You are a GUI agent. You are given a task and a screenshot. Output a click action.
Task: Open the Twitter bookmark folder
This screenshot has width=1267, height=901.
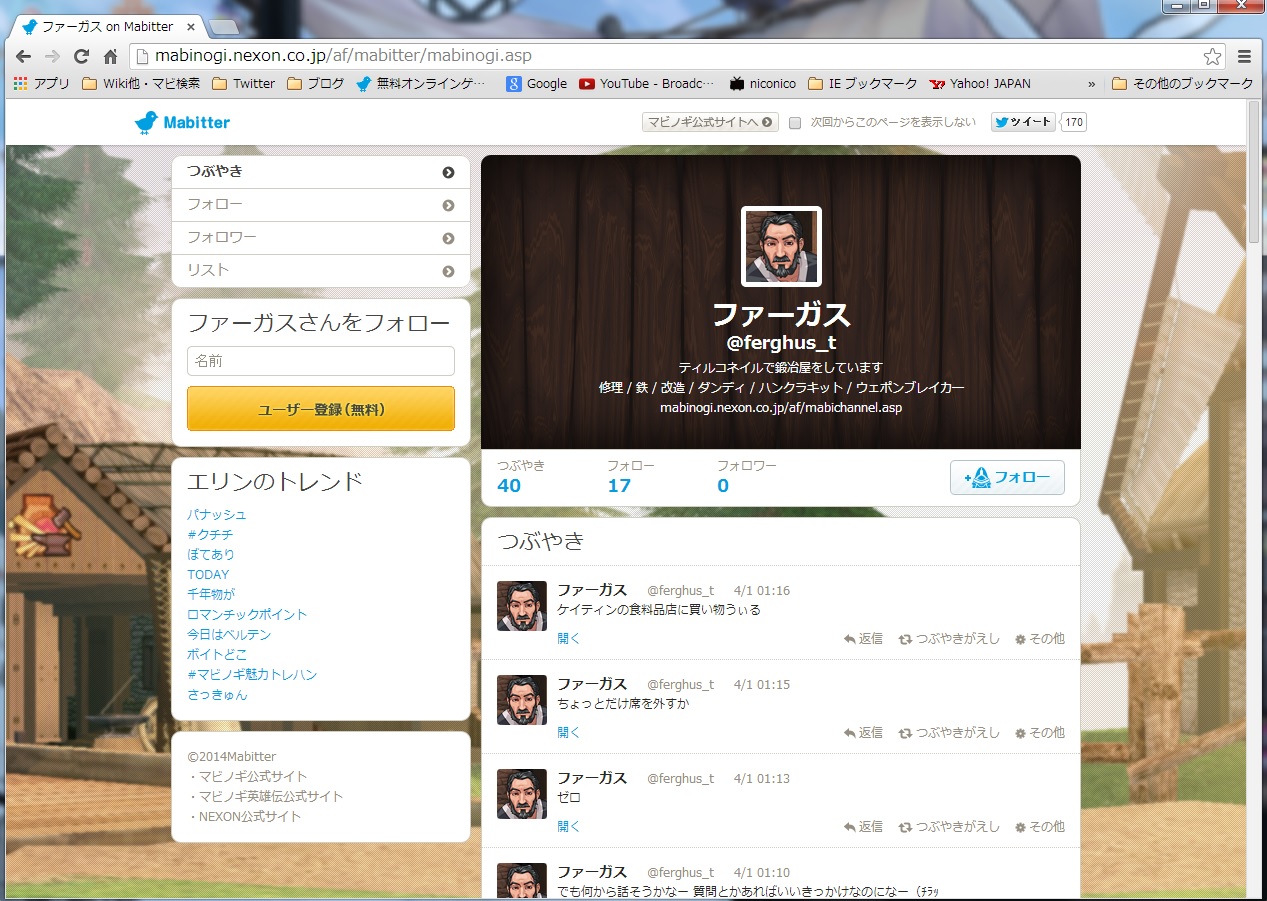(243, 84)
